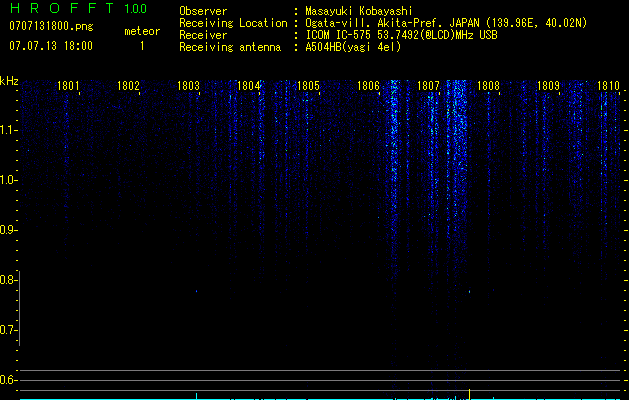Screen dimensions: 629x400
Task: Click the meteor label
Action: click(142, 31)
